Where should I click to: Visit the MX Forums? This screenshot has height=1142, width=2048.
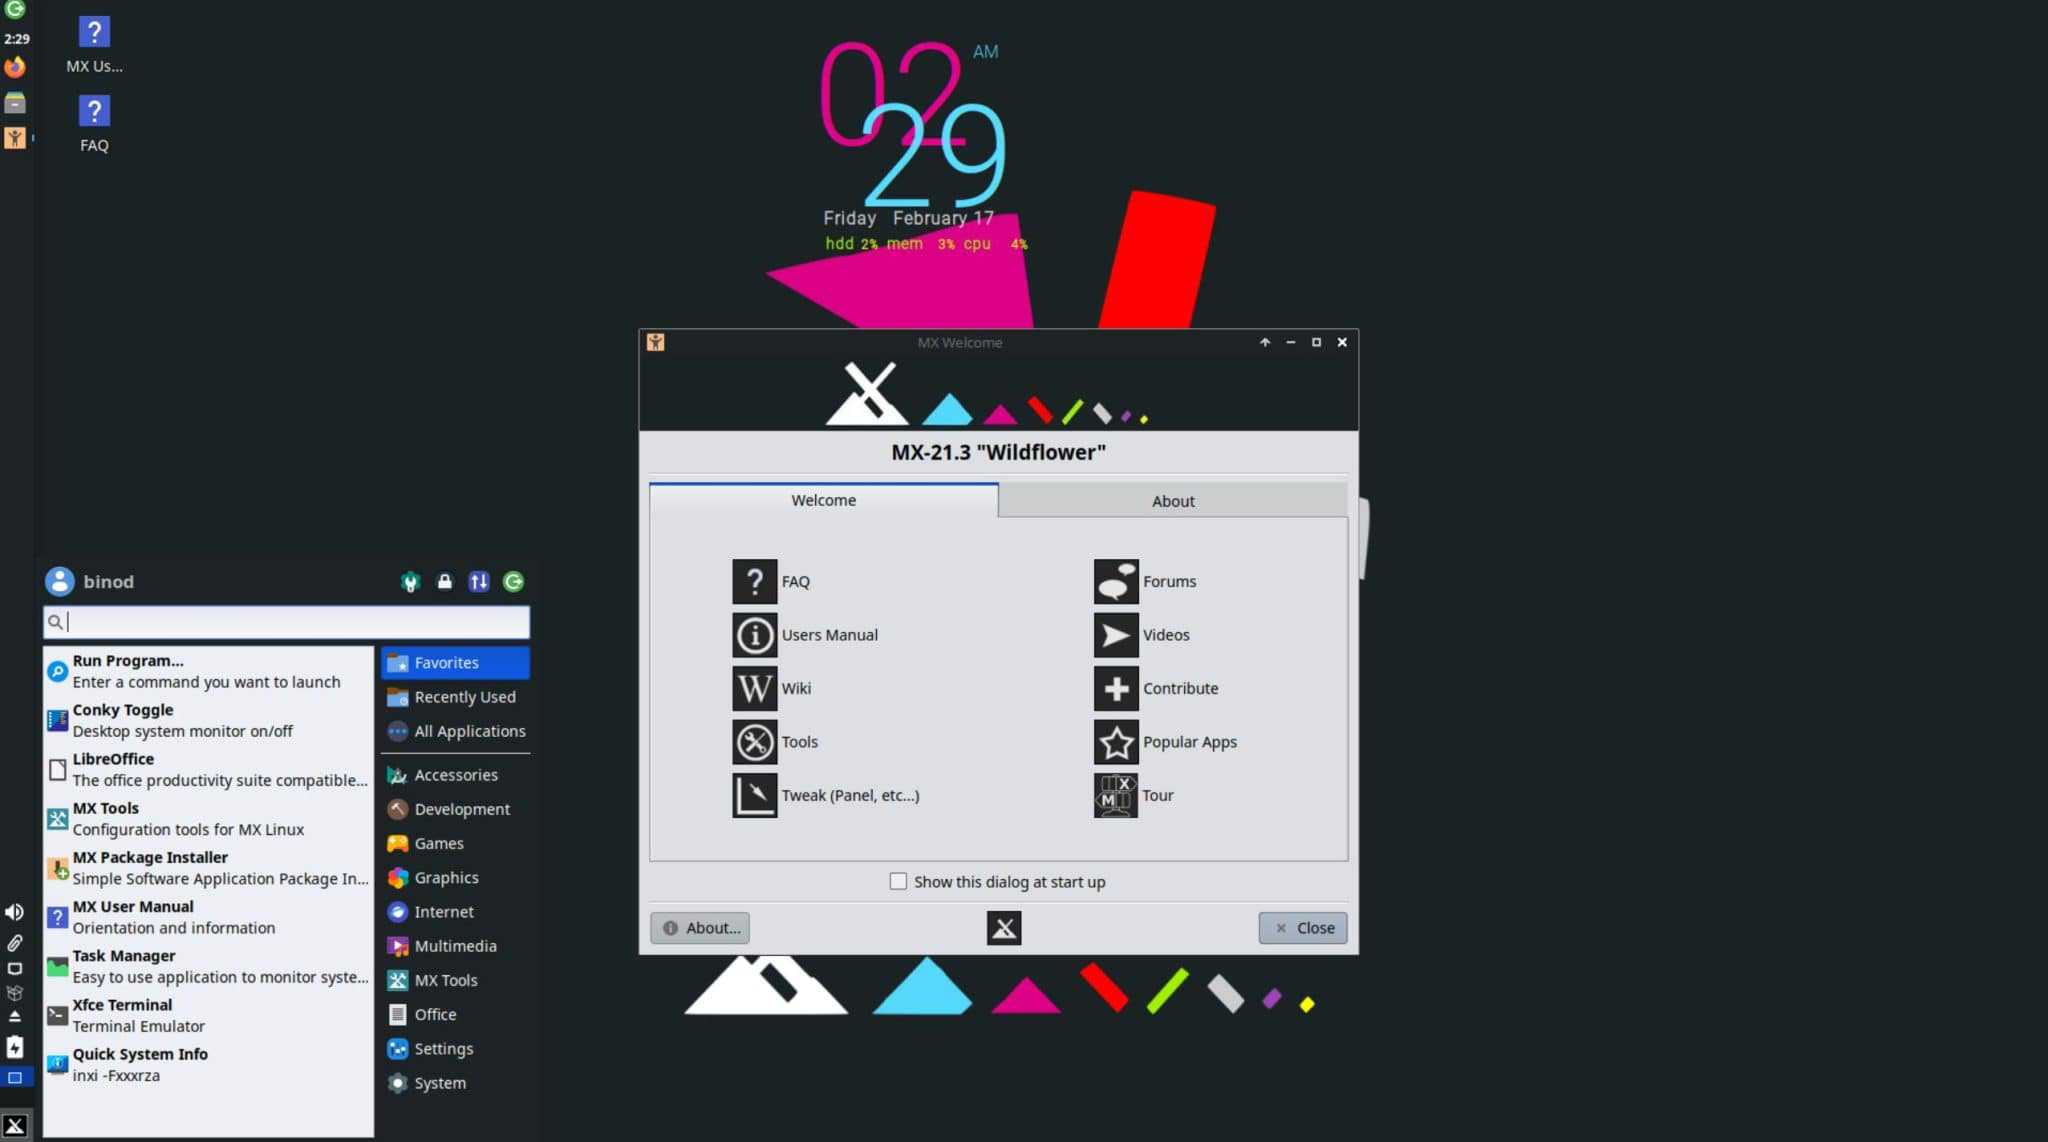pos(1144,581)
